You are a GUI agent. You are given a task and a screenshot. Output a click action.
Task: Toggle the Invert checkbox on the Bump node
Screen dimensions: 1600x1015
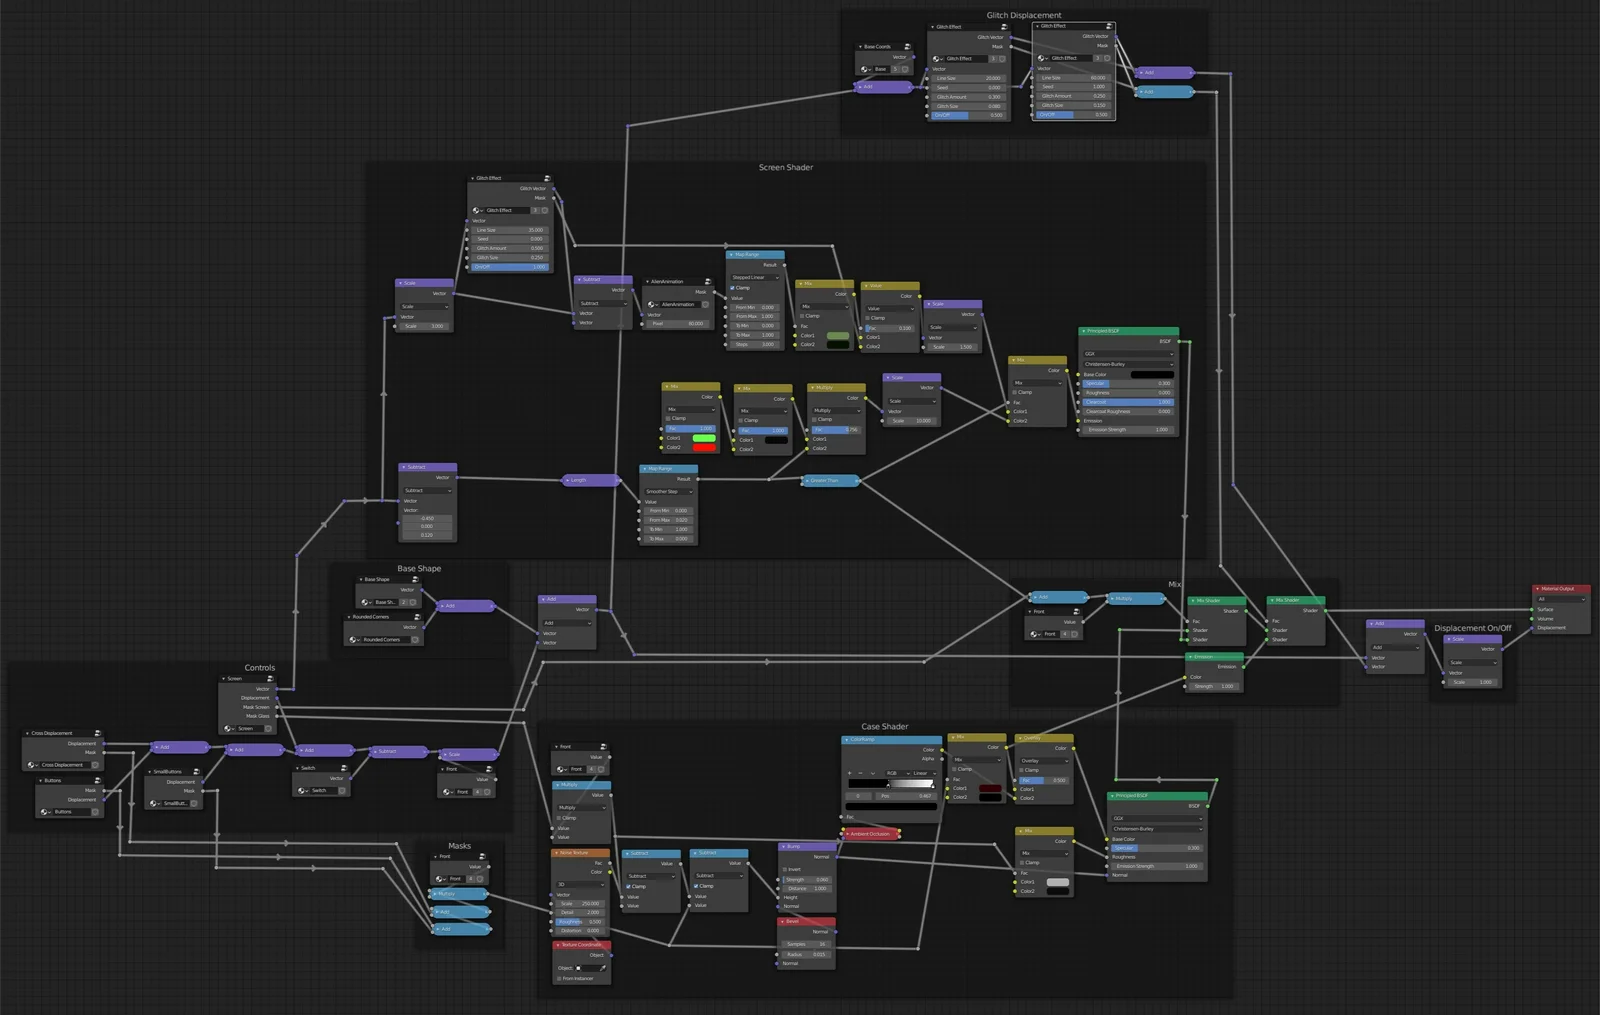pos(785,870)
